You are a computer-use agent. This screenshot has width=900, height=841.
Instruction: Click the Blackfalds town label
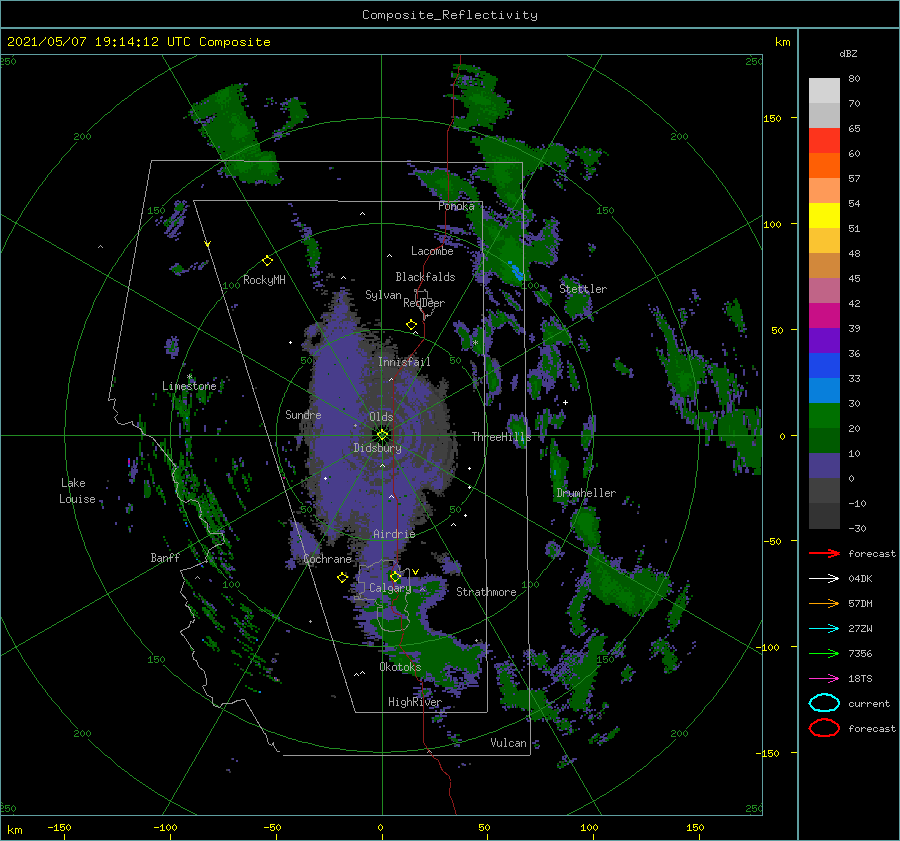(425, 277)
